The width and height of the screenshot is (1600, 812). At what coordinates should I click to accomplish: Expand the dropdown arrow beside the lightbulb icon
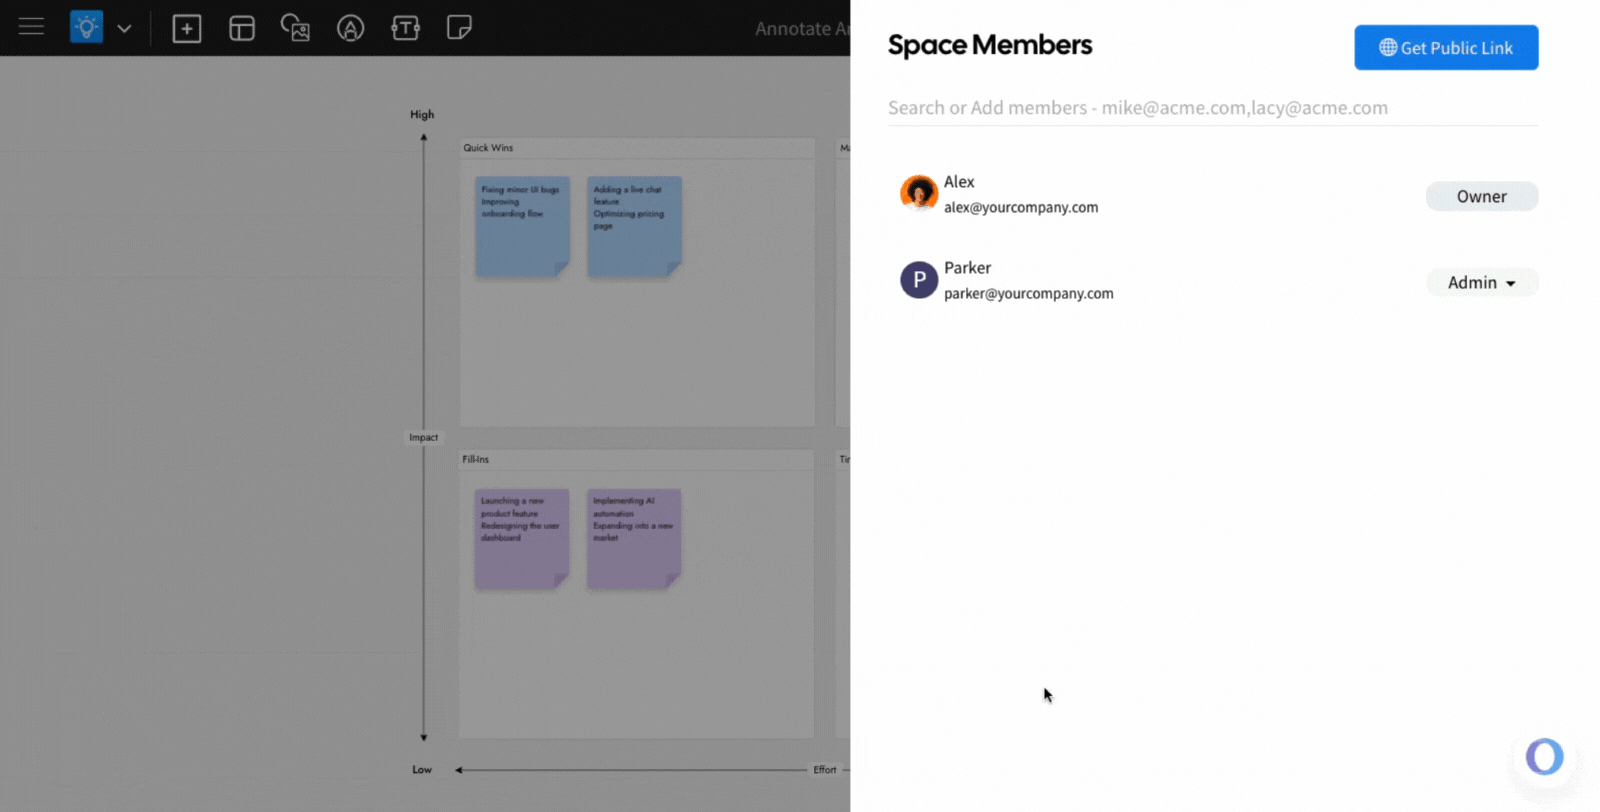pyautogui.click(x=124, y=28)
